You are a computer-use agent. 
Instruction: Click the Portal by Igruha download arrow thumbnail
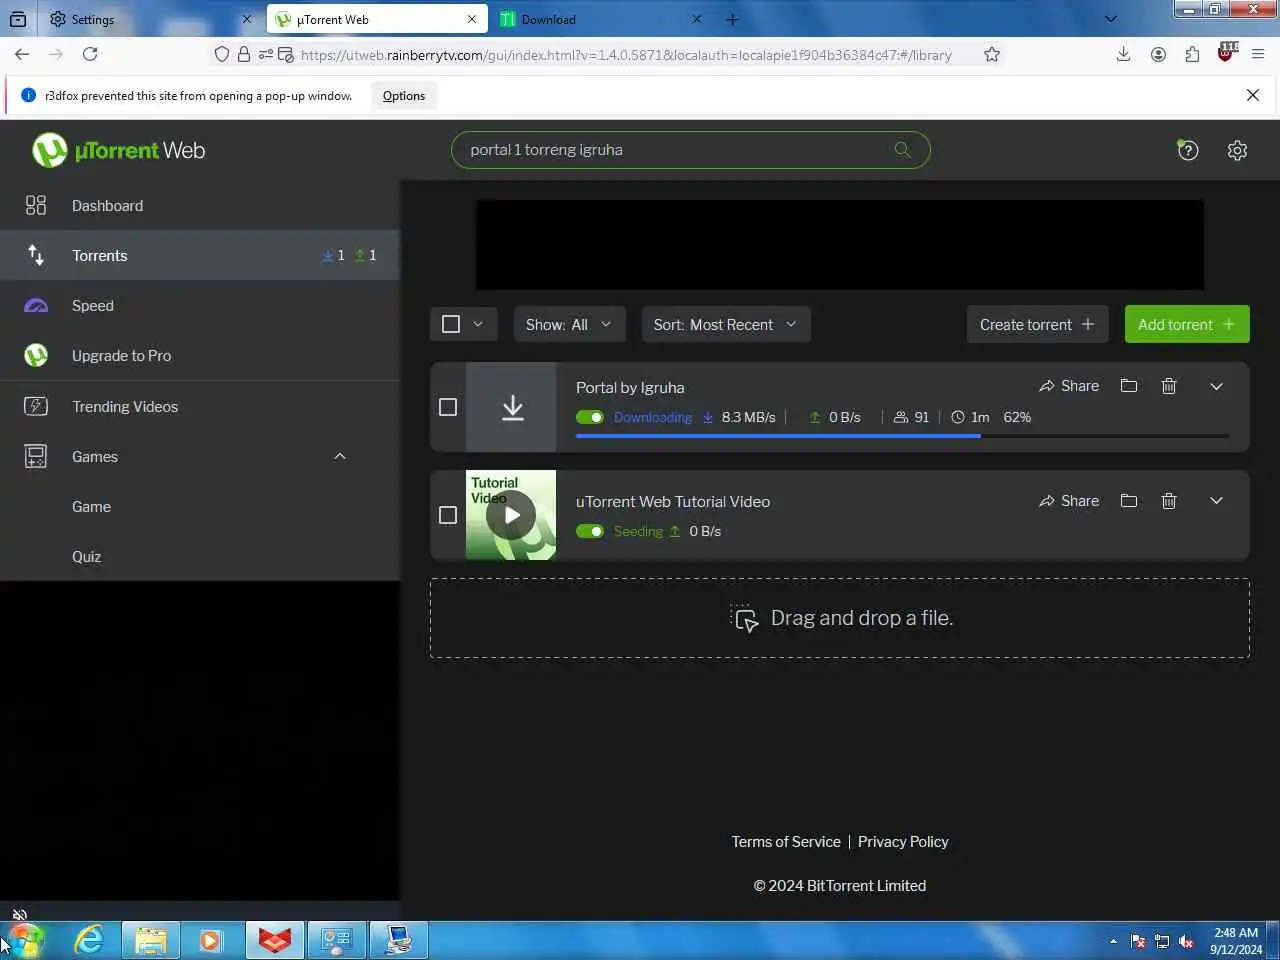tap(511, 407)
